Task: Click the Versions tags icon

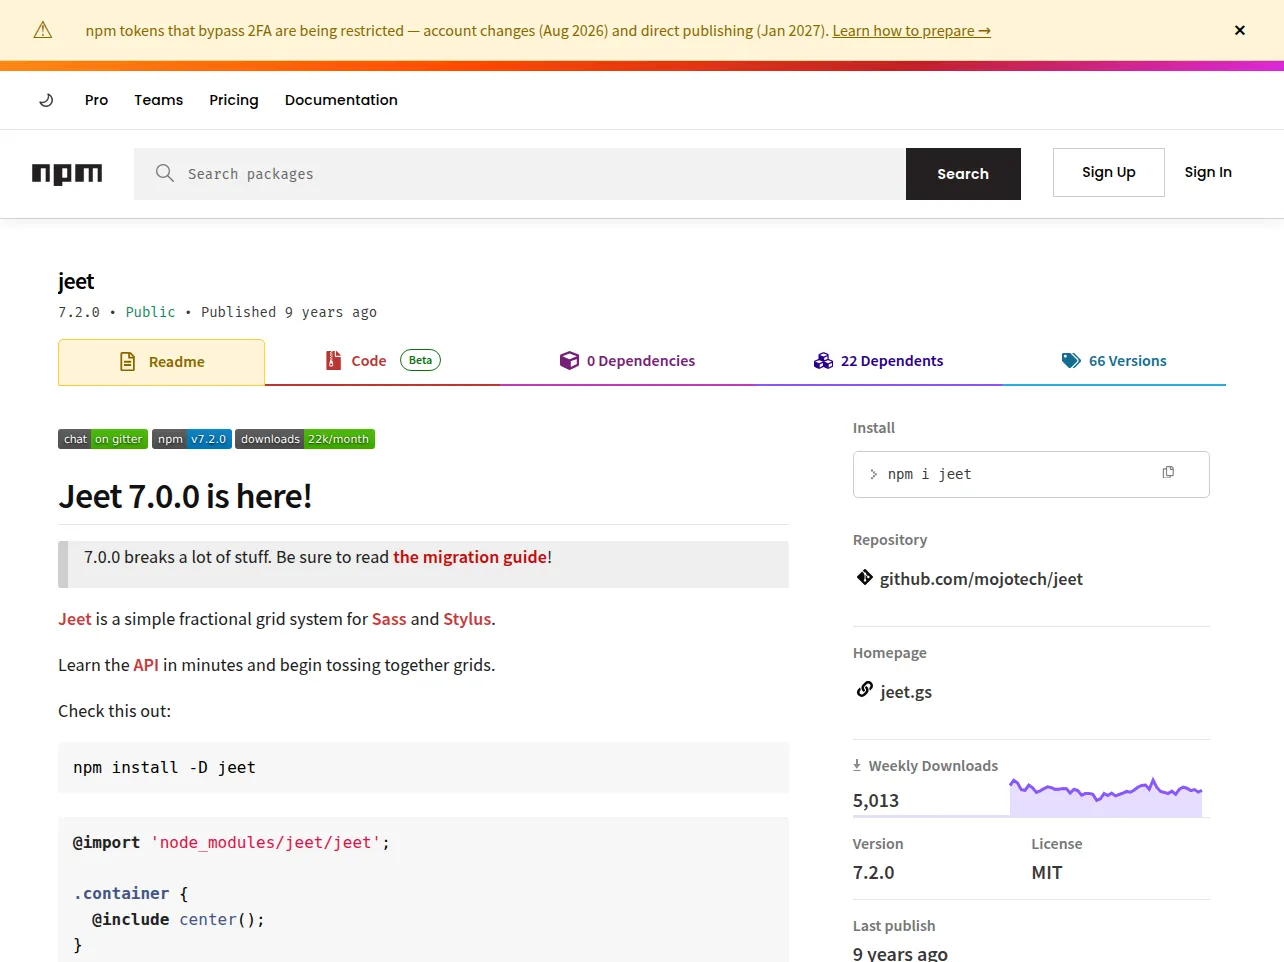Action: (x=1071, y=360)
